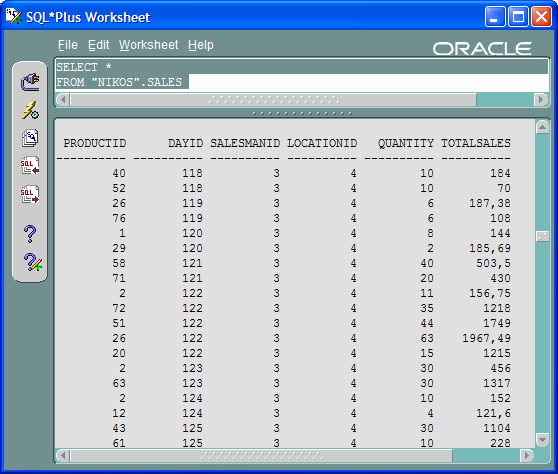Screen dimensions: 558x474
Task: Click the TOTALSALES value 156,75
Action: click(x=490, y=293)
